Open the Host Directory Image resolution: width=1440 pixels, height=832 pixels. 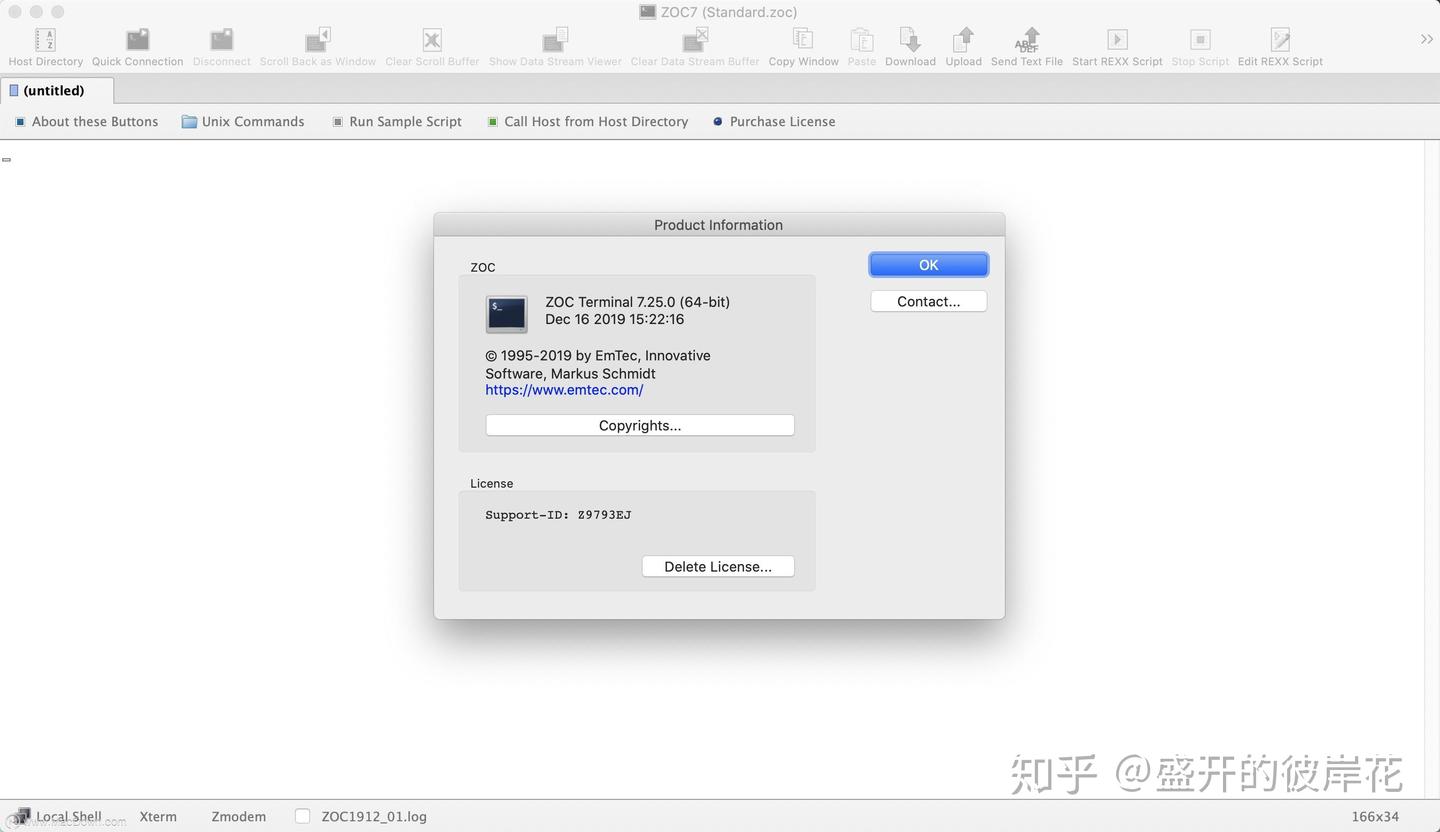point(45,42)
